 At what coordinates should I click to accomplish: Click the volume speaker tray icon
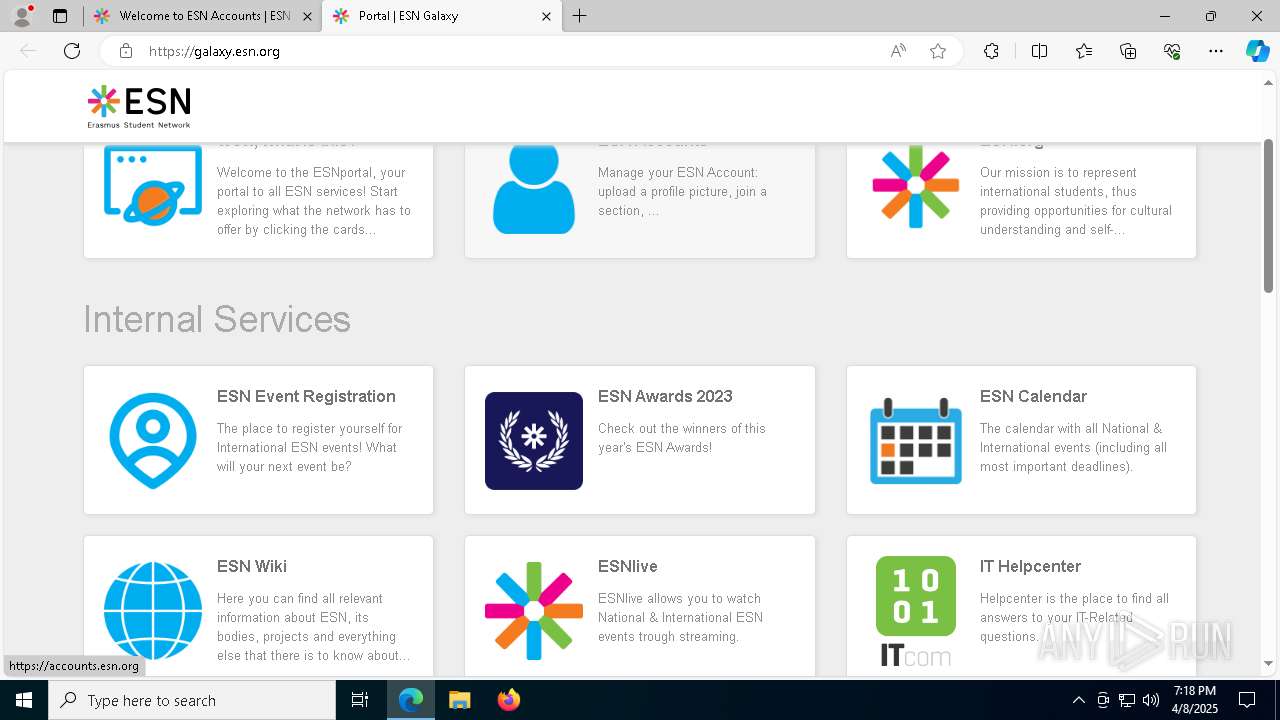1151,700
